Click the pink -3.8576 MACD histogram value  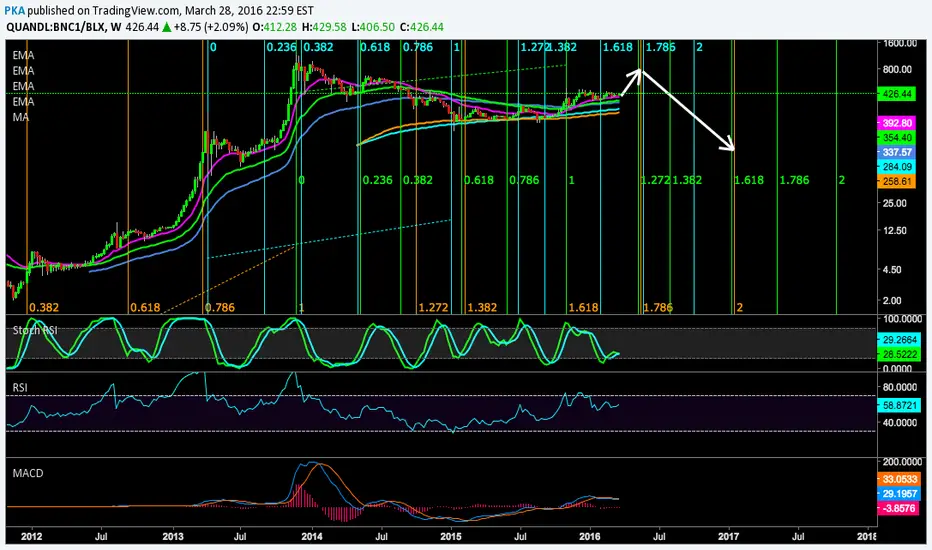point(899,508)
